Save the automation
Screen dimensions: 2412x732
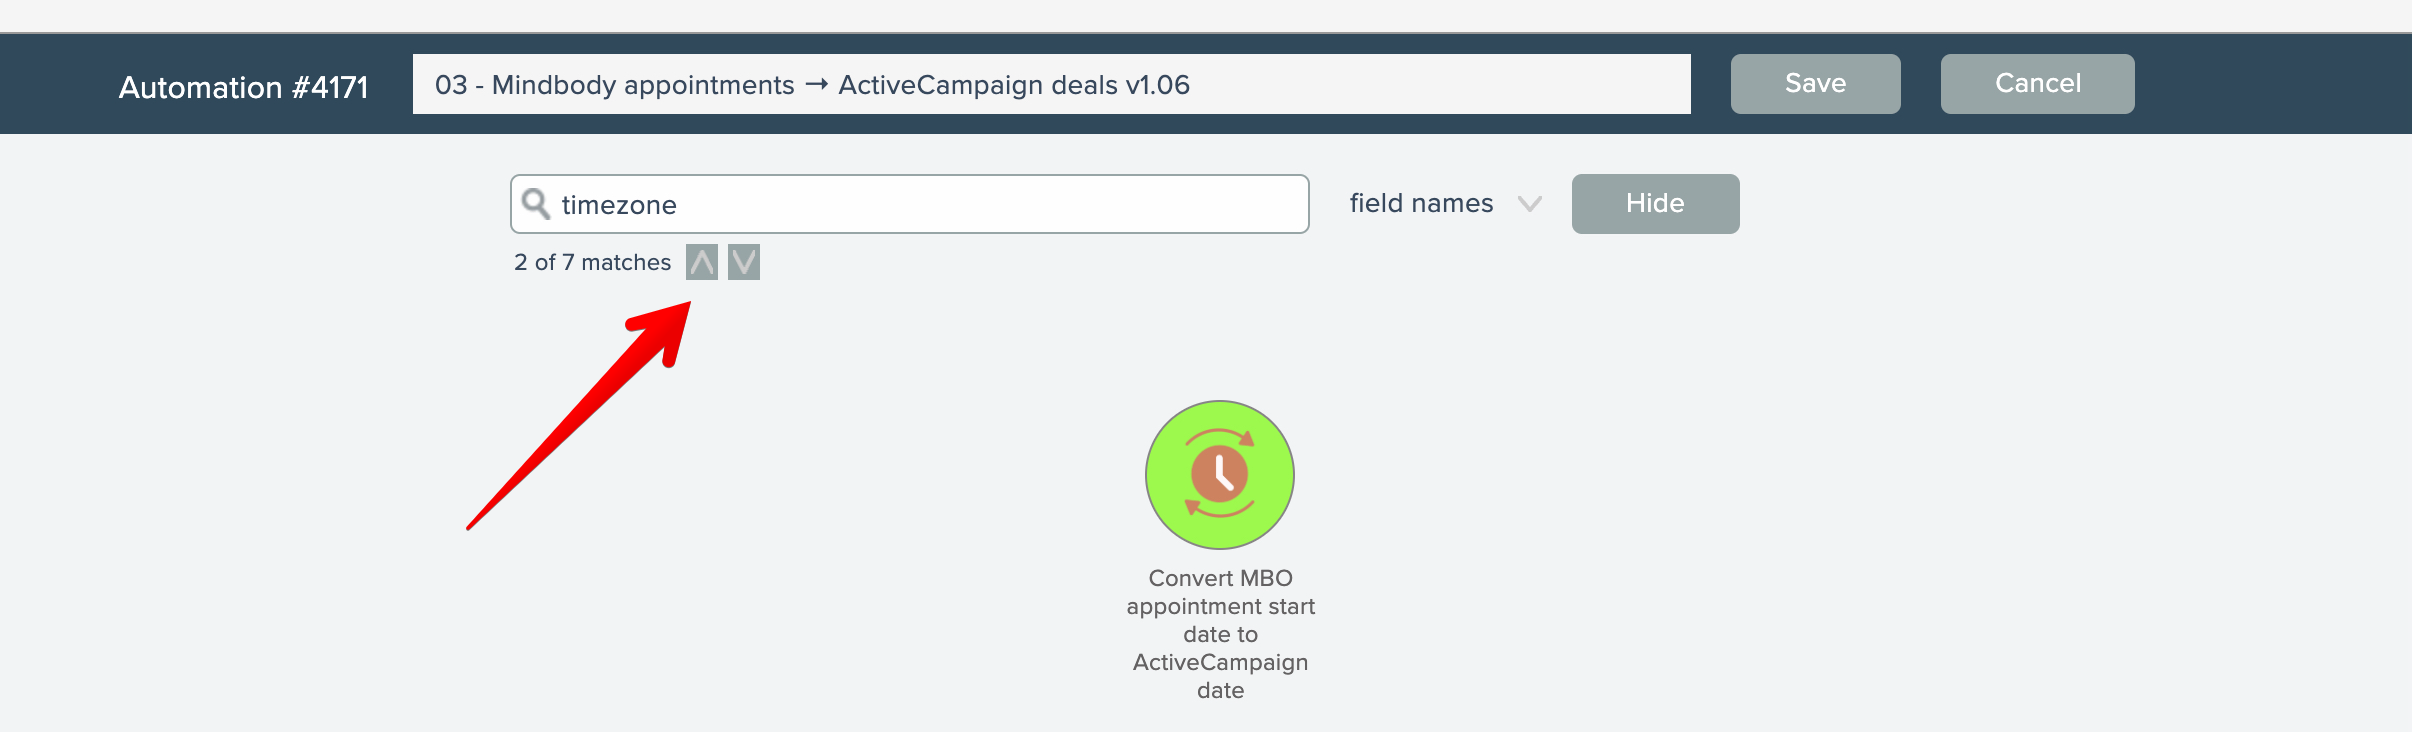1815,84
